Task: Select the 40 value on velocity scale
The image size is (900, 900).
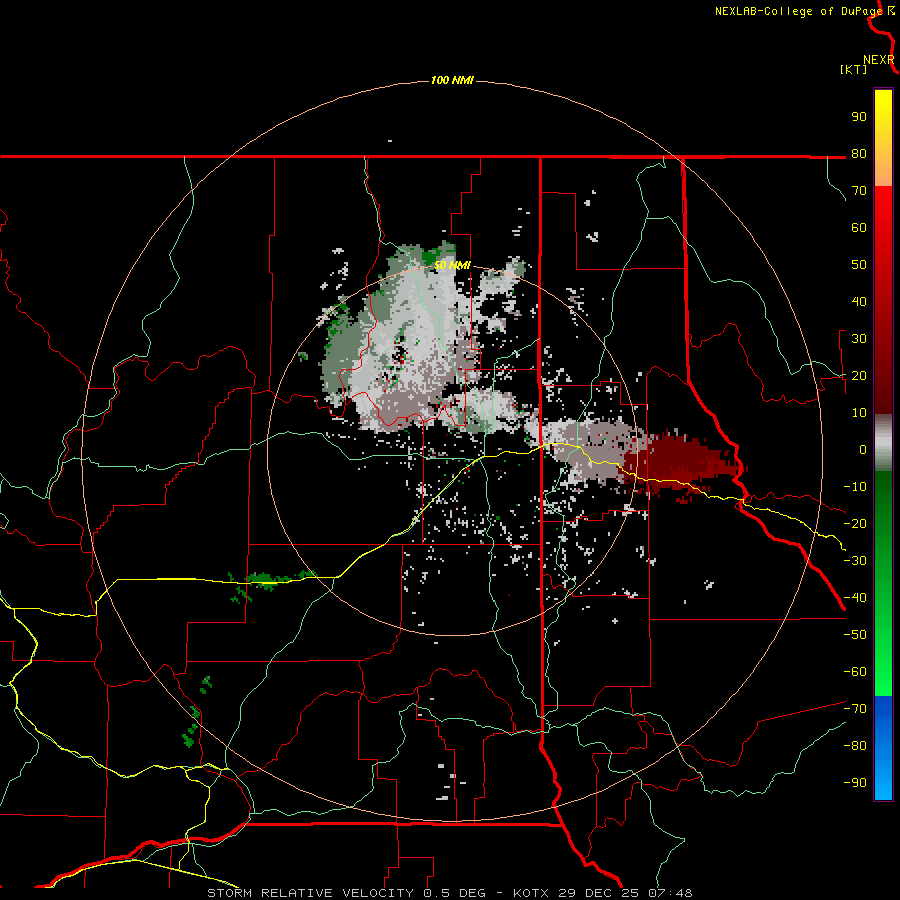Action: point(859,302)
